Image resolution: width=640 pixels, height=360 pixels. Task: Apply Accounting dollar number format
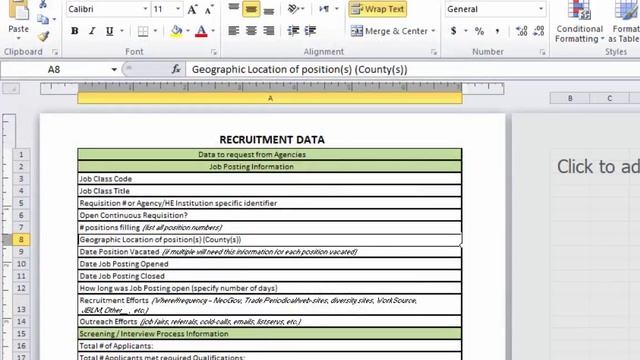(x=453, y=31)
